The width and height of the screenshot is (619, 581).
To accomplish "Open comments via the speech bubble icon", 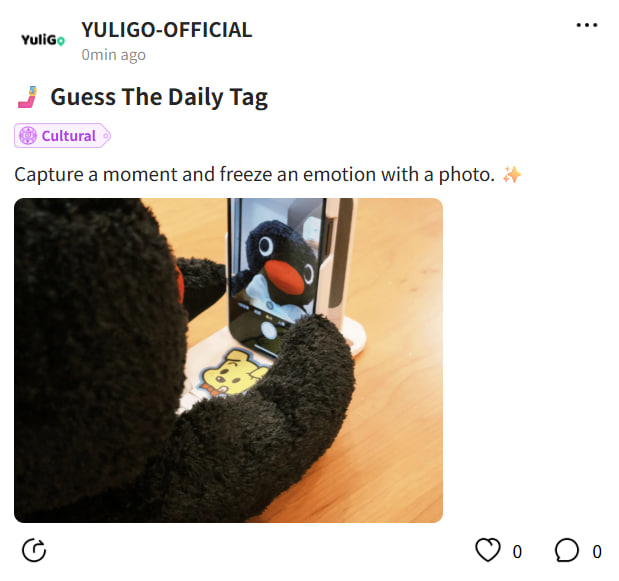I will (x=566, y=550).
